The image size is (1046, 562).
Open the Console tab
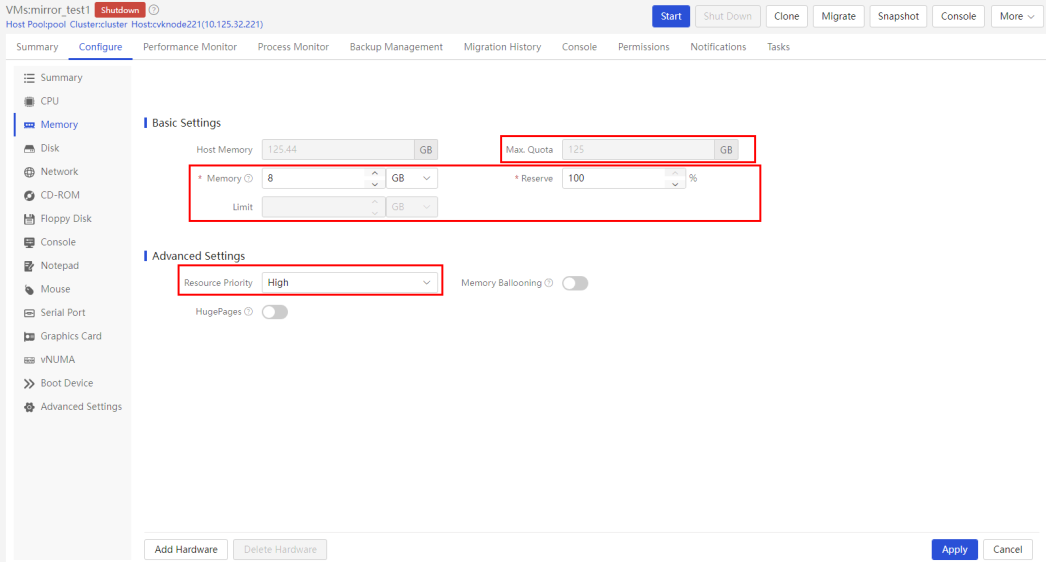coord(579,47)
